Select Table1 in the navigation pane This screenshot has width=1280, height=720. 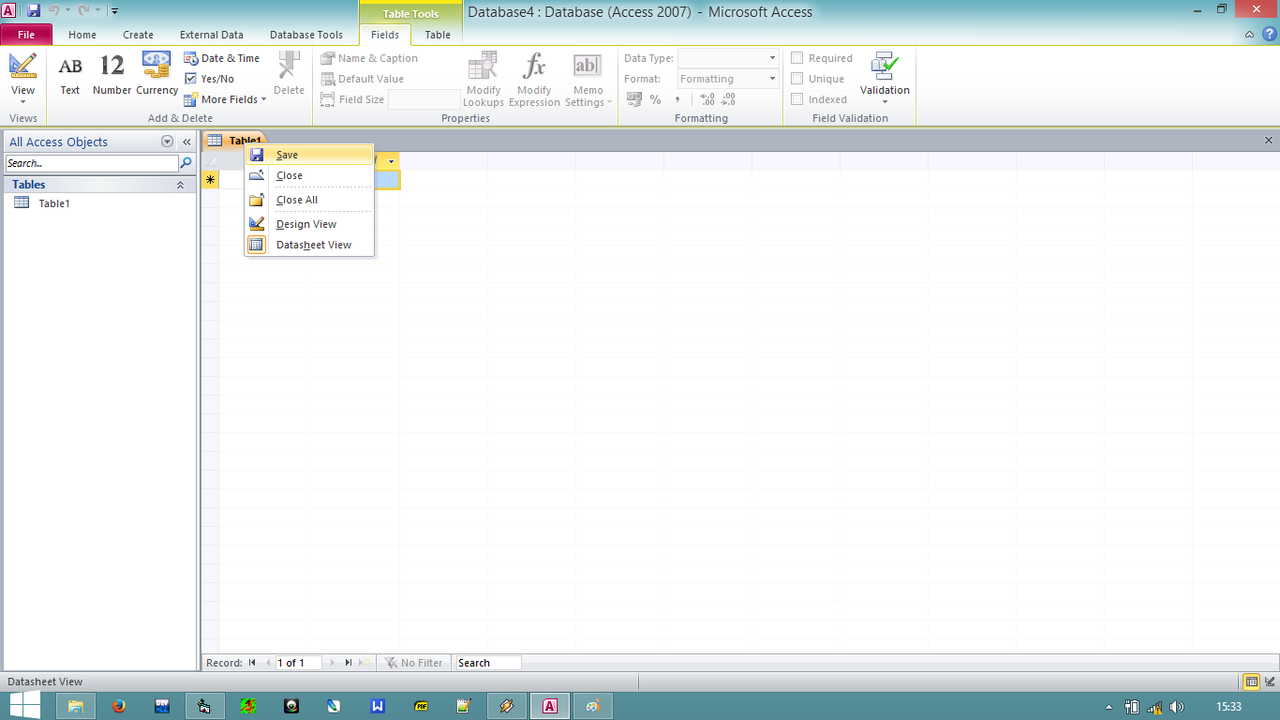point(54,203)
